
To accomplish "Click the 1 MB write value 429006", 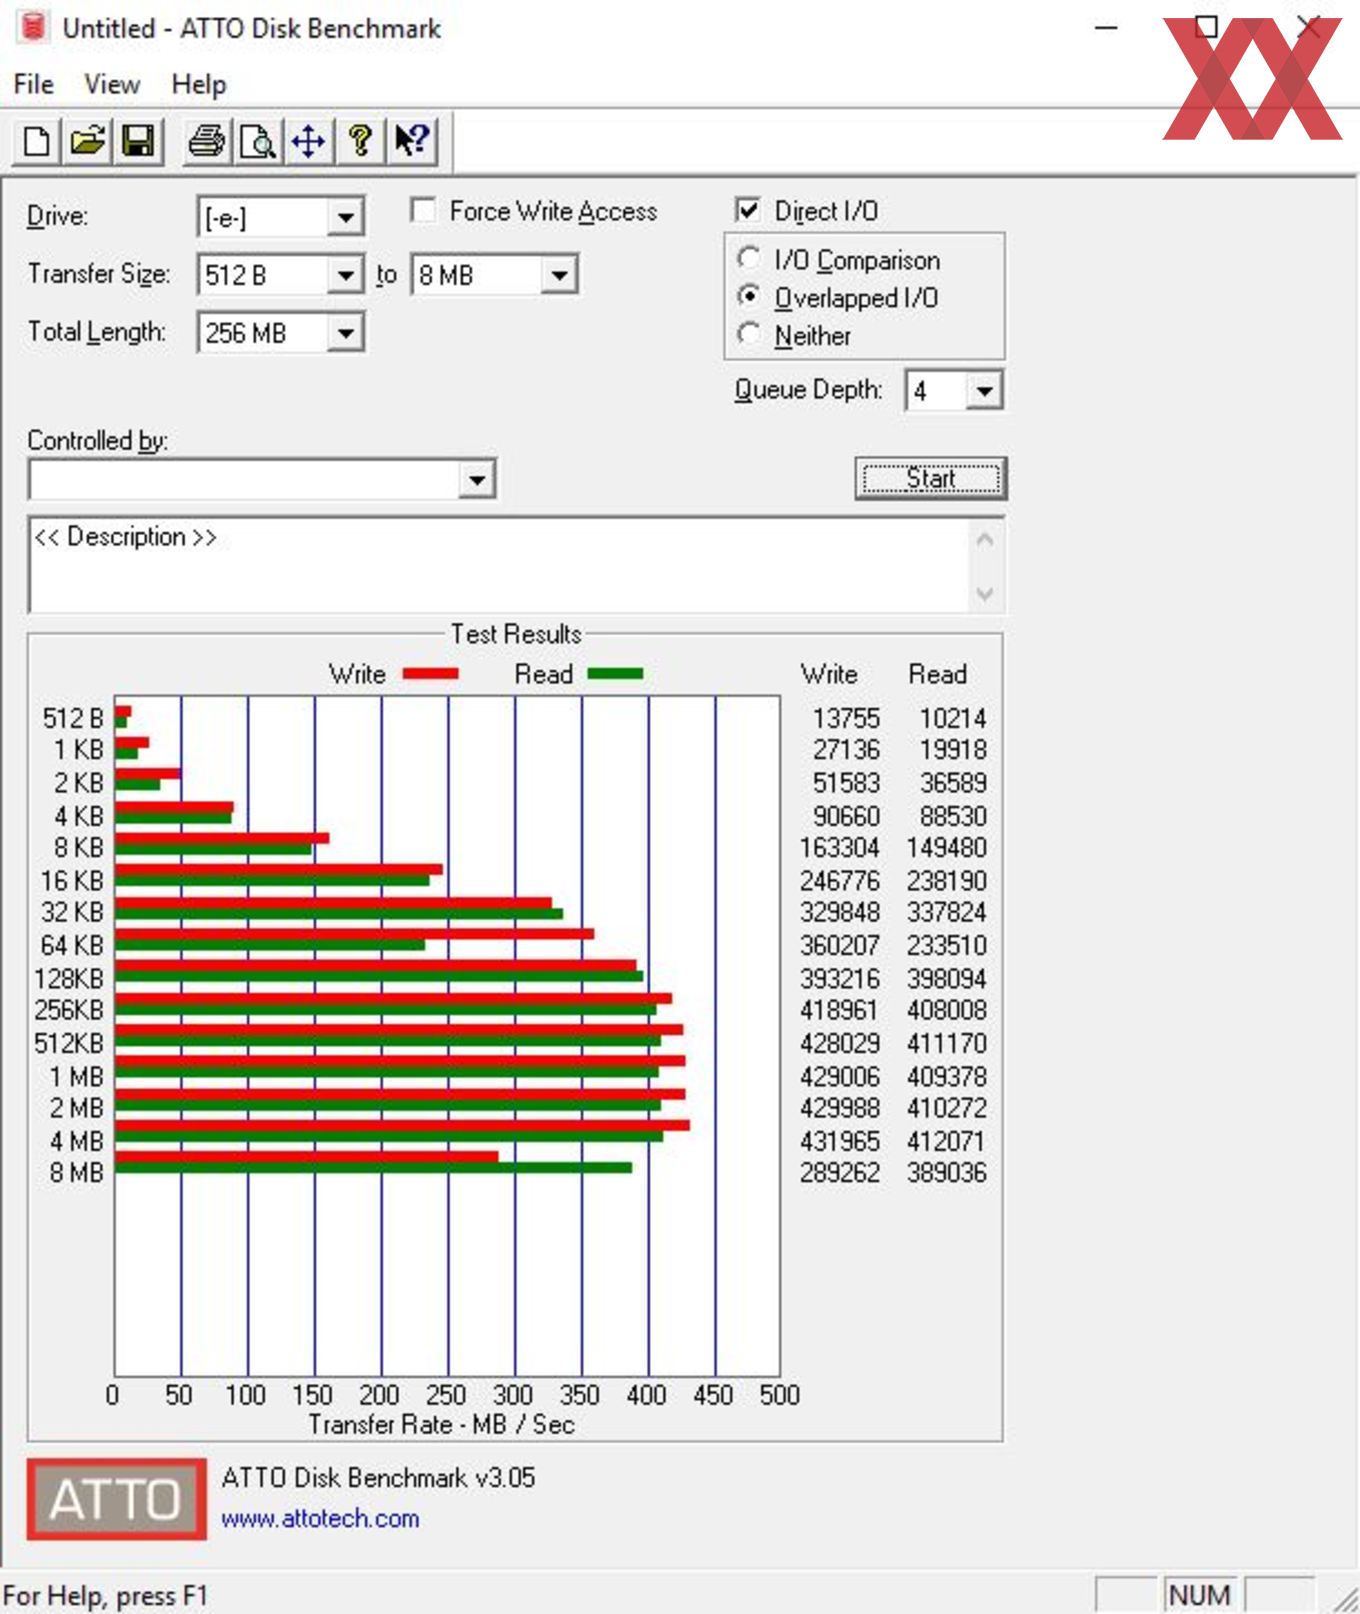I will point(840,1076).
